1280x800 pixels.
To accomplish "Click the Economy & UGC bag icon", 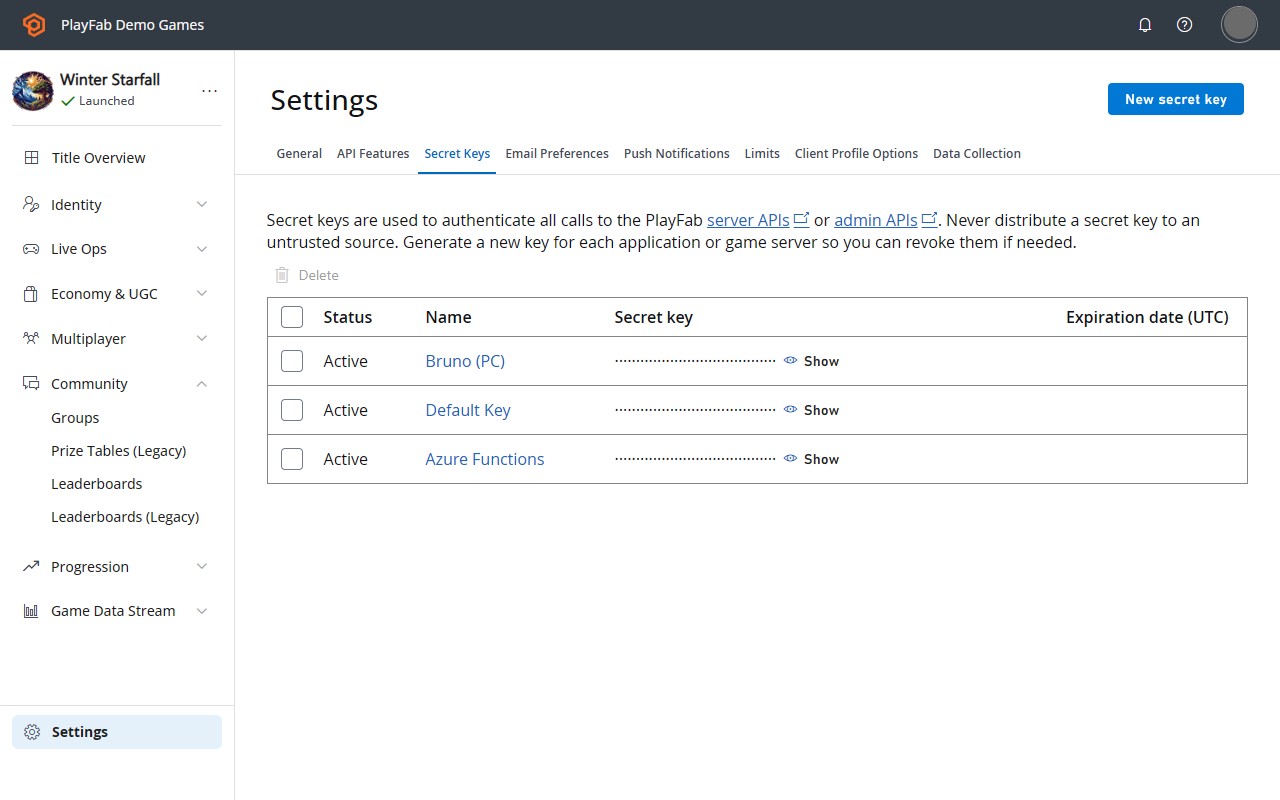I will pos(32,294).
